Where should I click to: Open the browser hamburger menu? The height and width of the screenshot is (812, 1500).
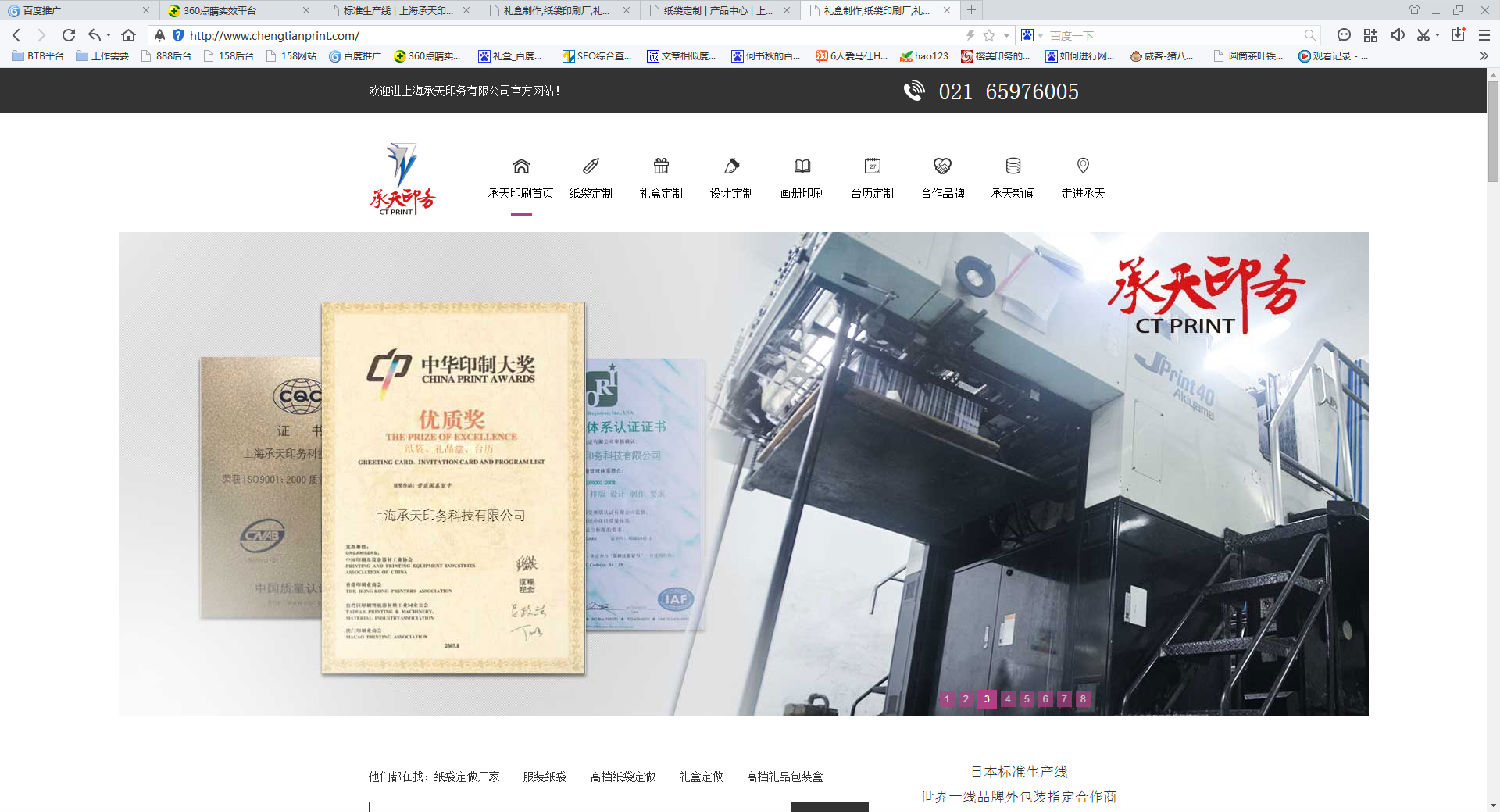[x=1483, y=35]
